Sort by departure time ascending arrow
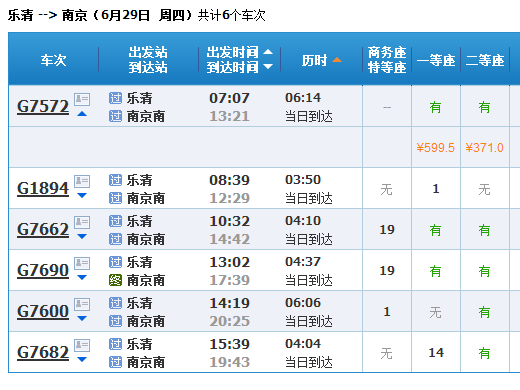Viewport: 520px width, 390px height. coord(268,52)
